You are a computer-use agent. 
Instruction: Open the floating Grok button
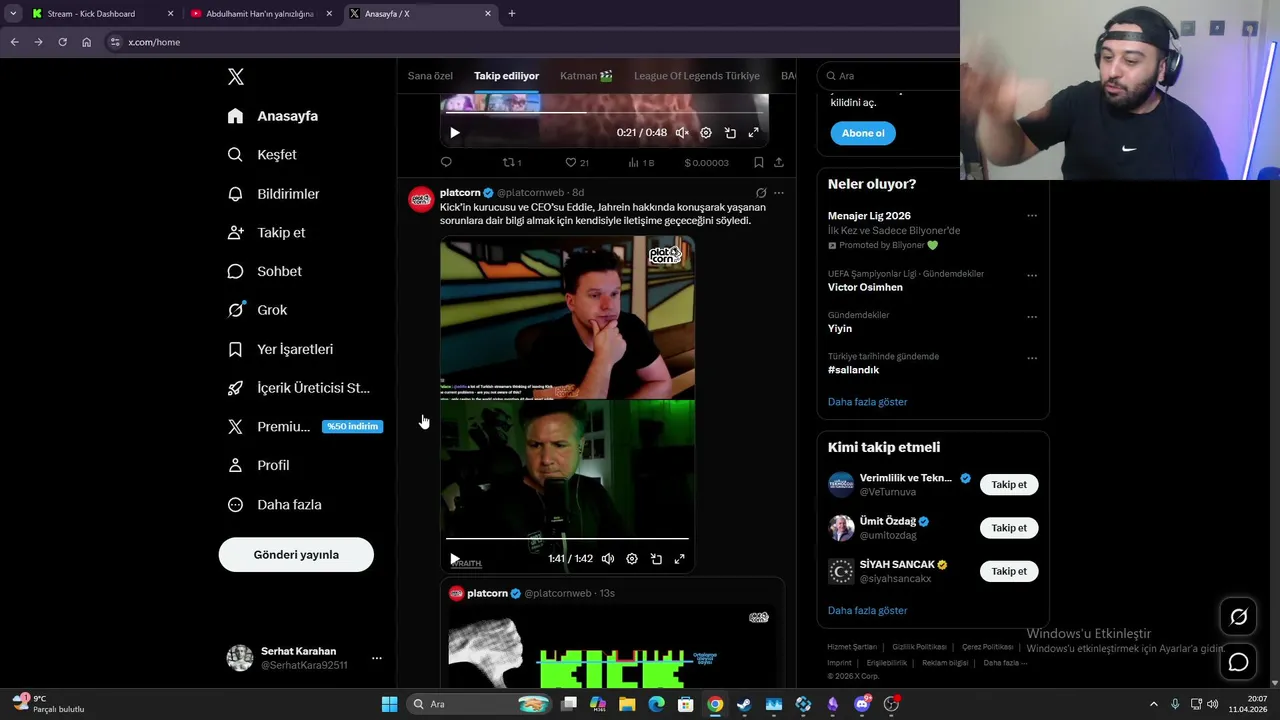1238,617
